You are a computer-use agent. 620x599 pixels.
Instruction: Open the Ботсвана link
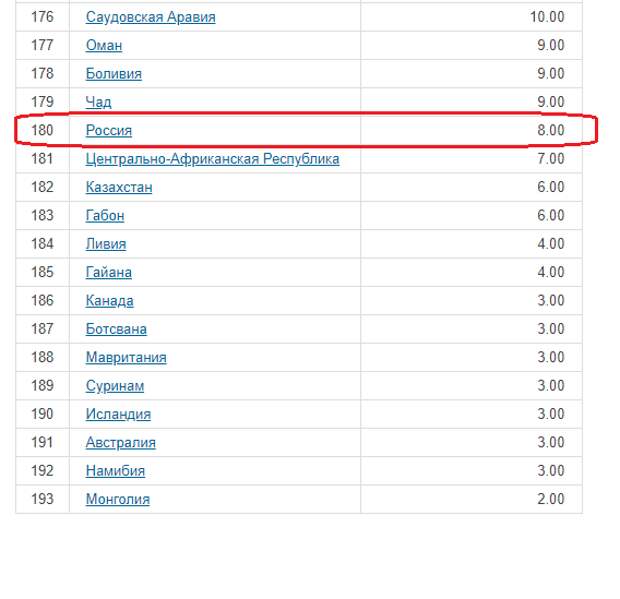116,329
